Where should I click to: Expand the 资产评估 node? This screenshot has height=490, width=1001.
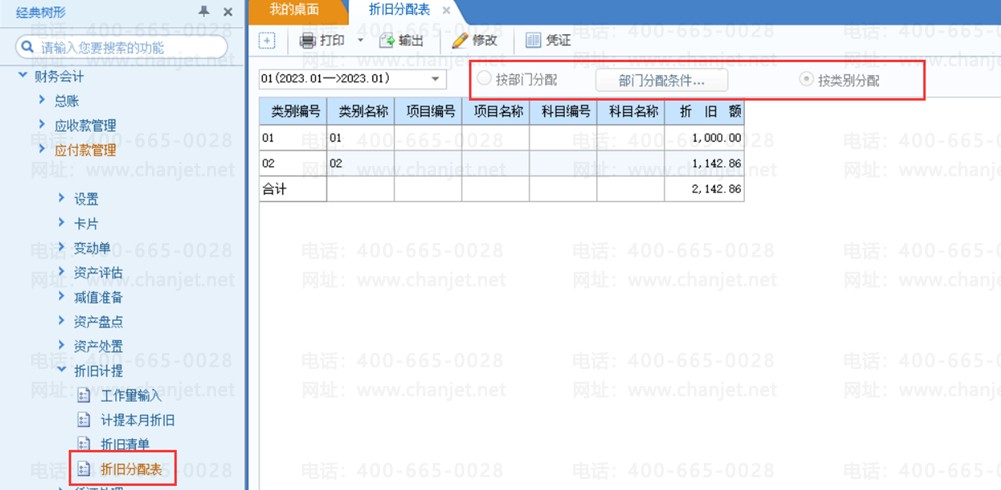pos(61,271)
